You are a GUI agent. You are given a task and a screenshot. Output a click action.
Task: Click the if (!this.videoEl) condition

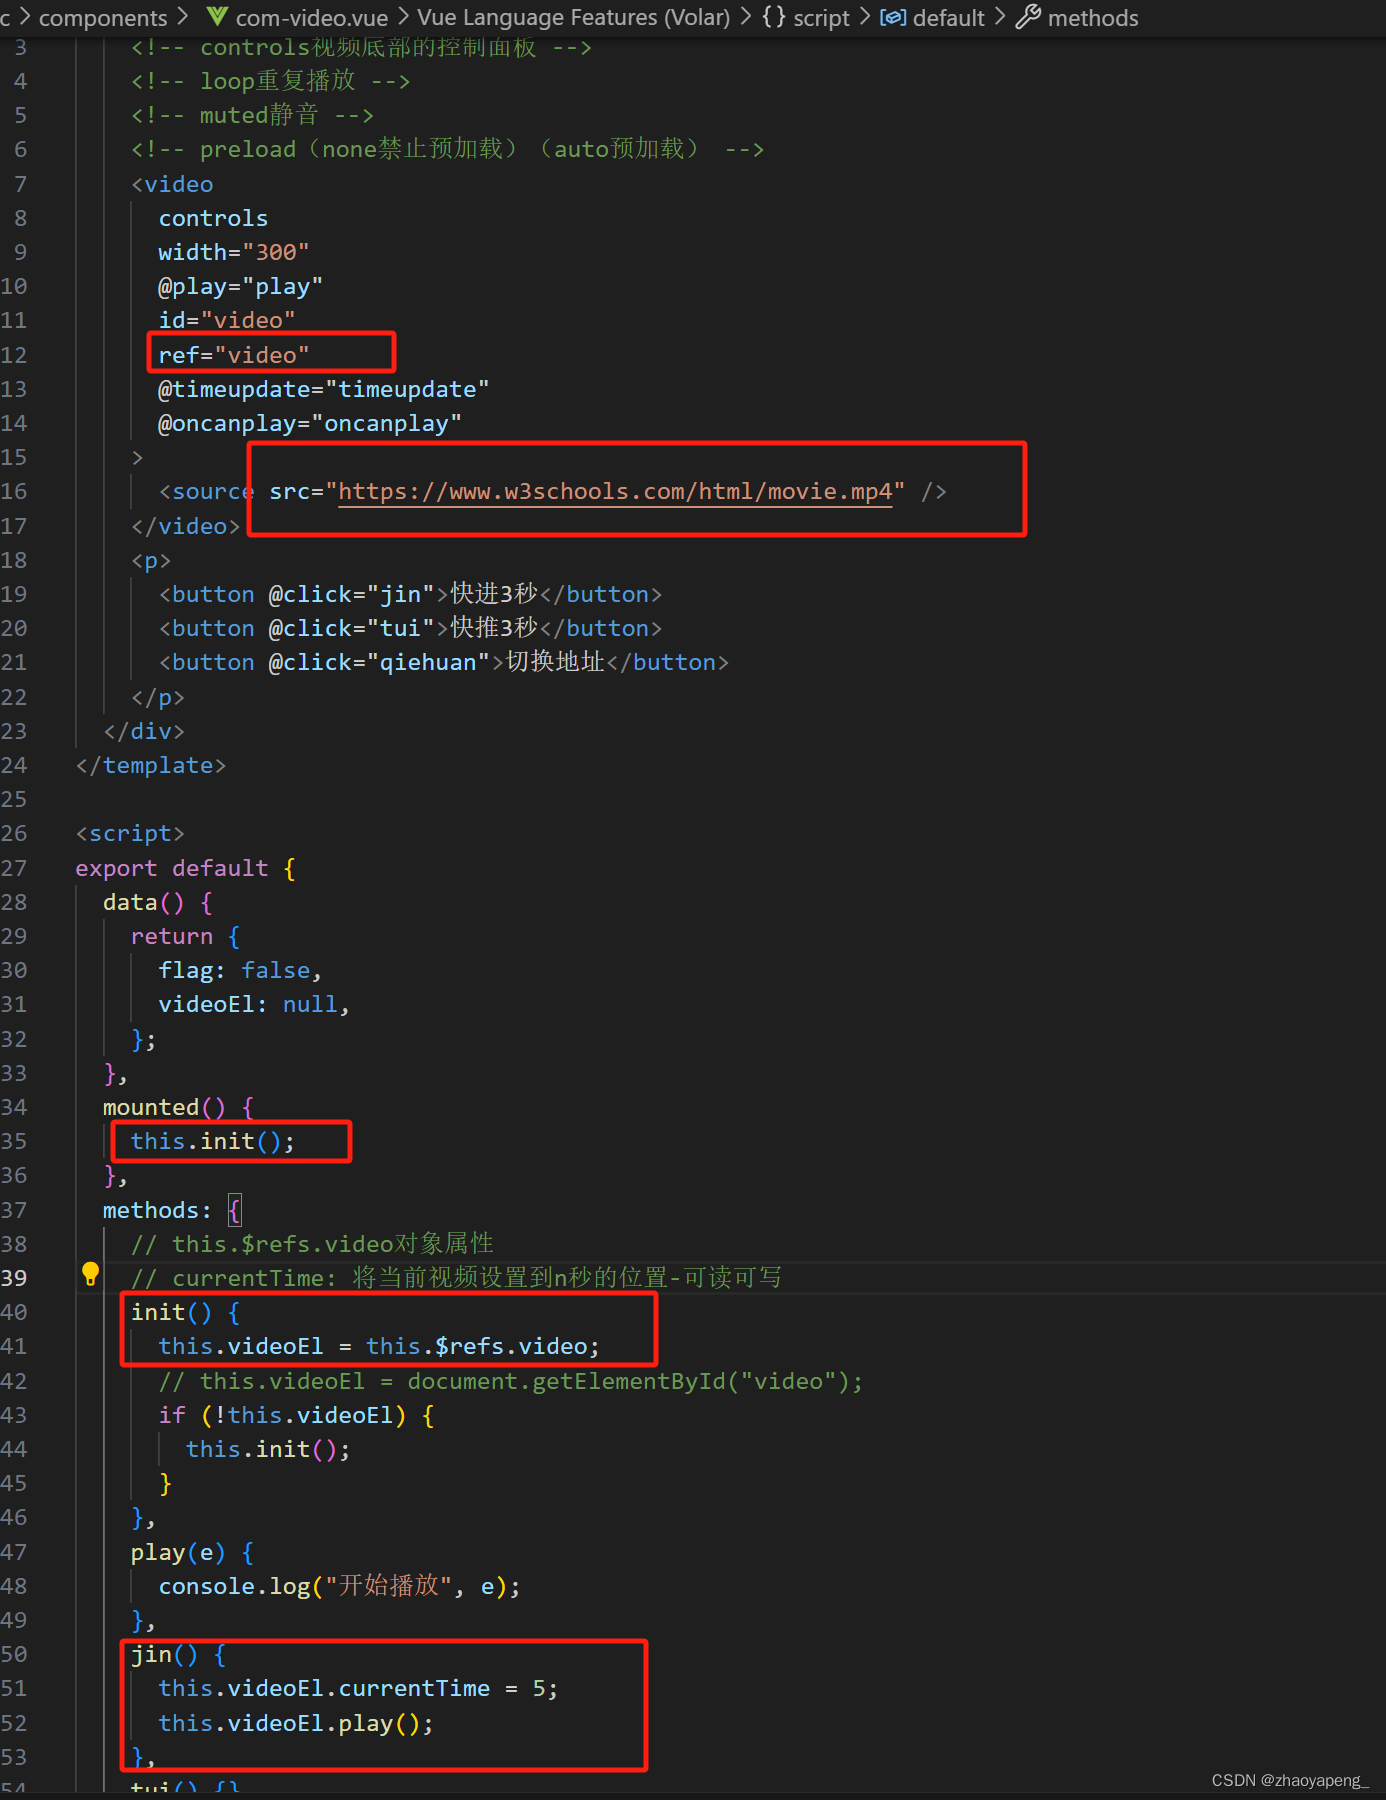click(x=296, y=1415)
